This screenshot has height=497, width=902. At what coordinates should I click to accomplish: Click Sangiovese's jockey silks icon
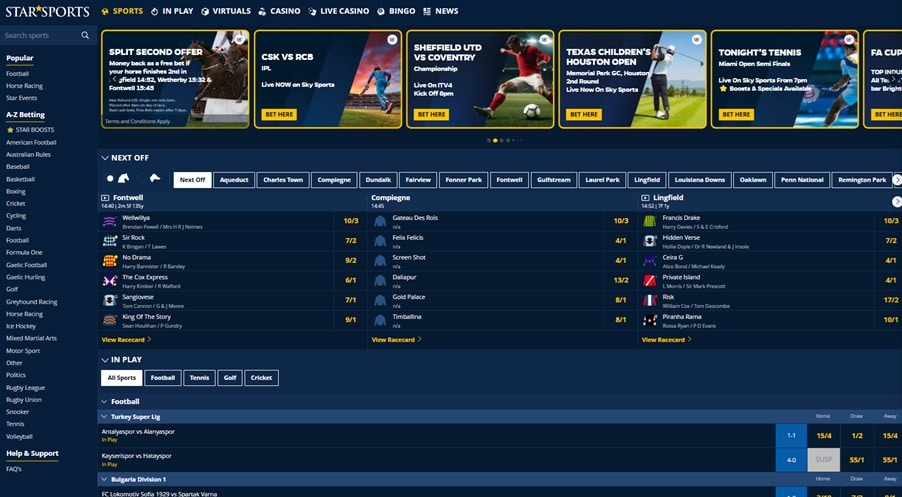[110, 300]
